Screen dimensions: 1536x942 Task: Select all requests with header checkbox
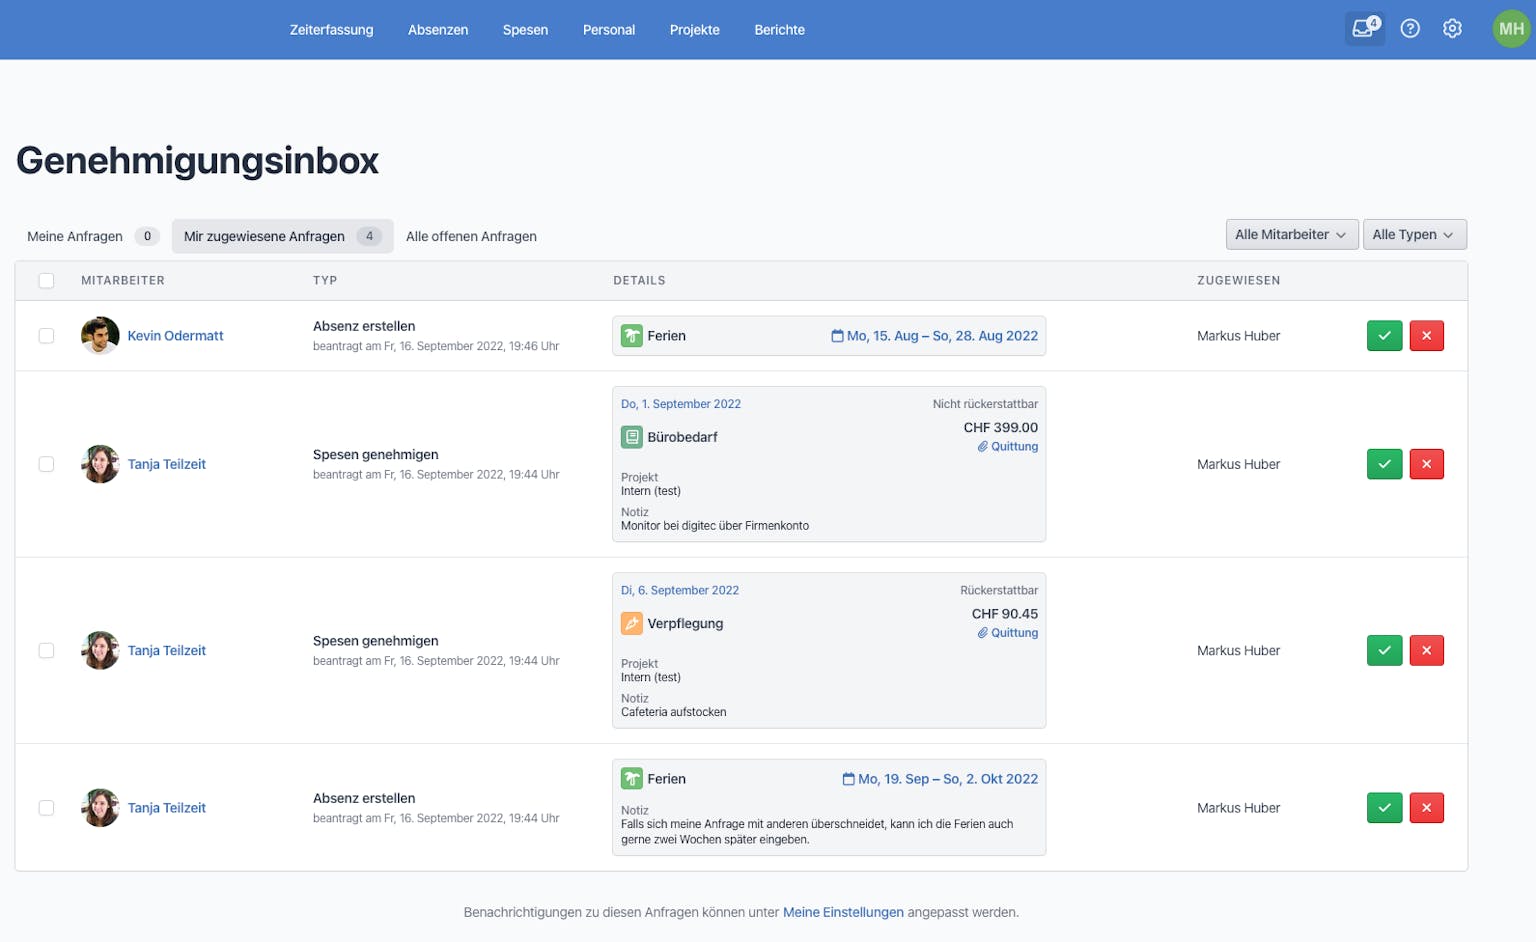coord(46,281)
